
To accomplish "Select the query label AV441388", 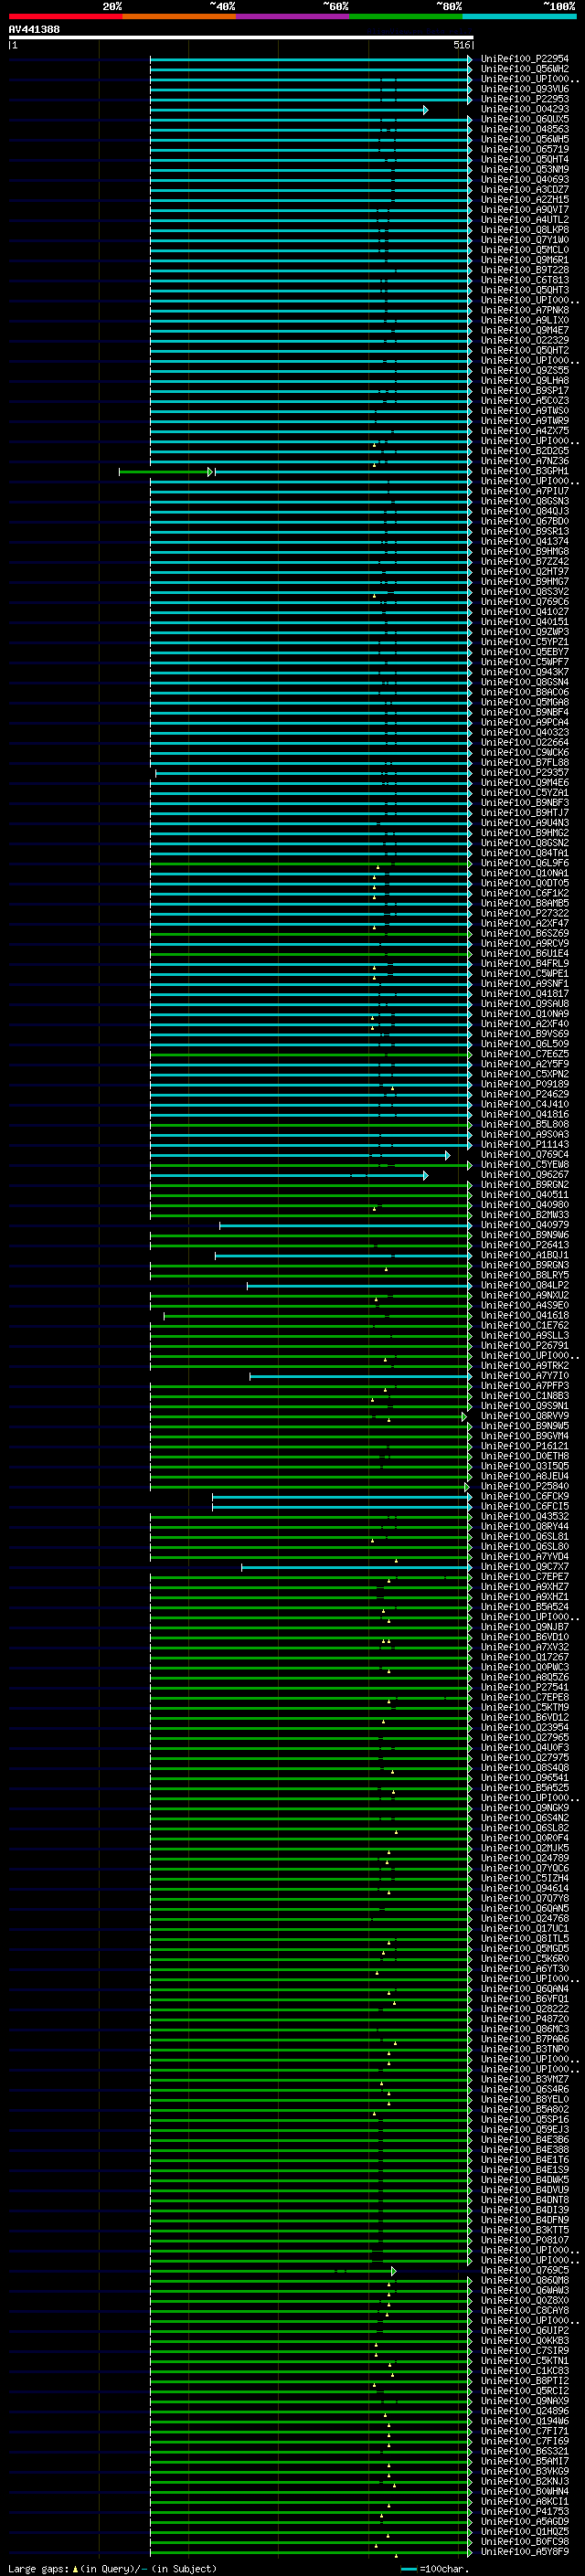I will tap(34, 30).
